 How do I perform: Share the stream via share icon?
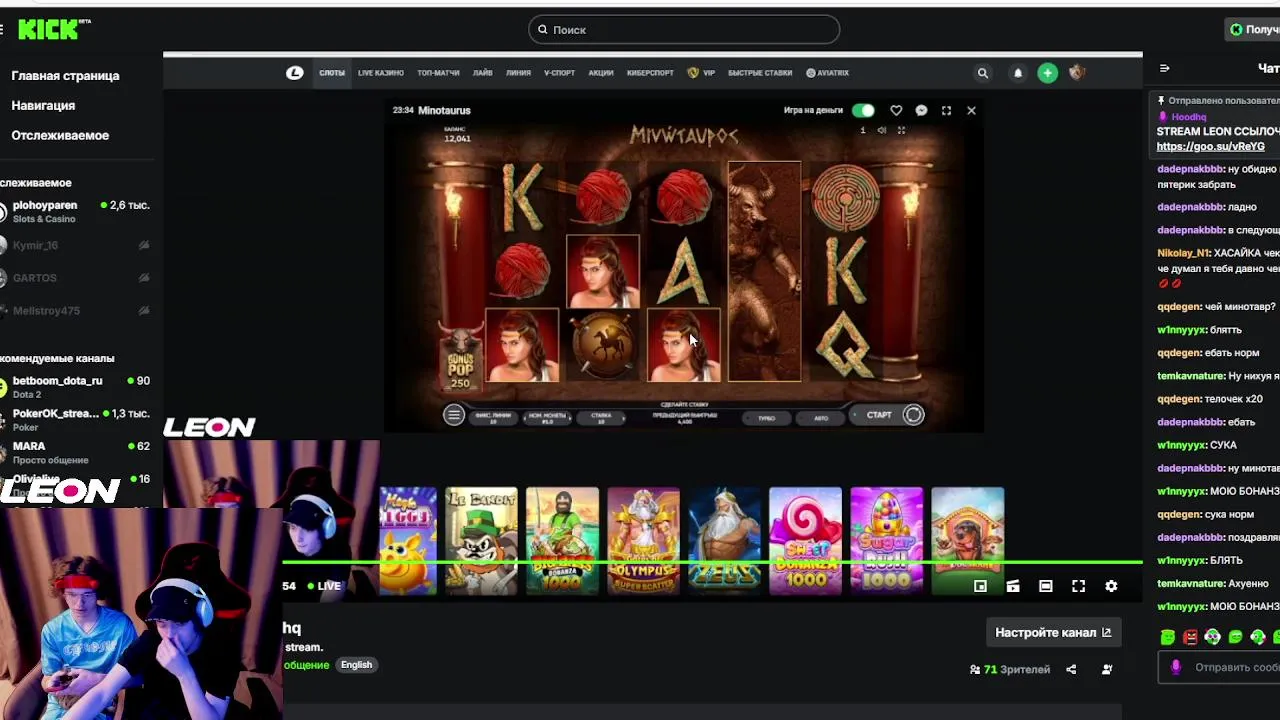coord(1071,669)
